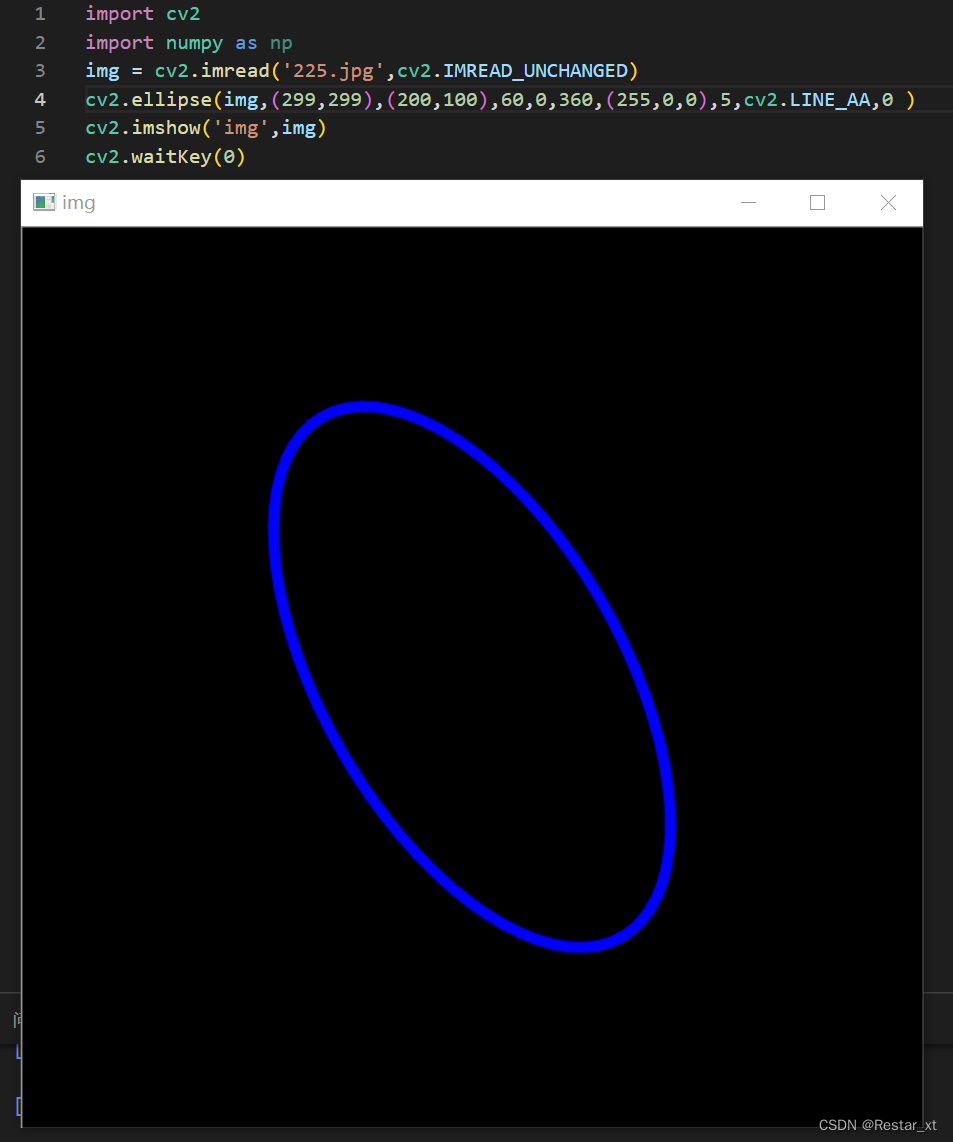Click 'np' alias on line 2

point(281,44)
